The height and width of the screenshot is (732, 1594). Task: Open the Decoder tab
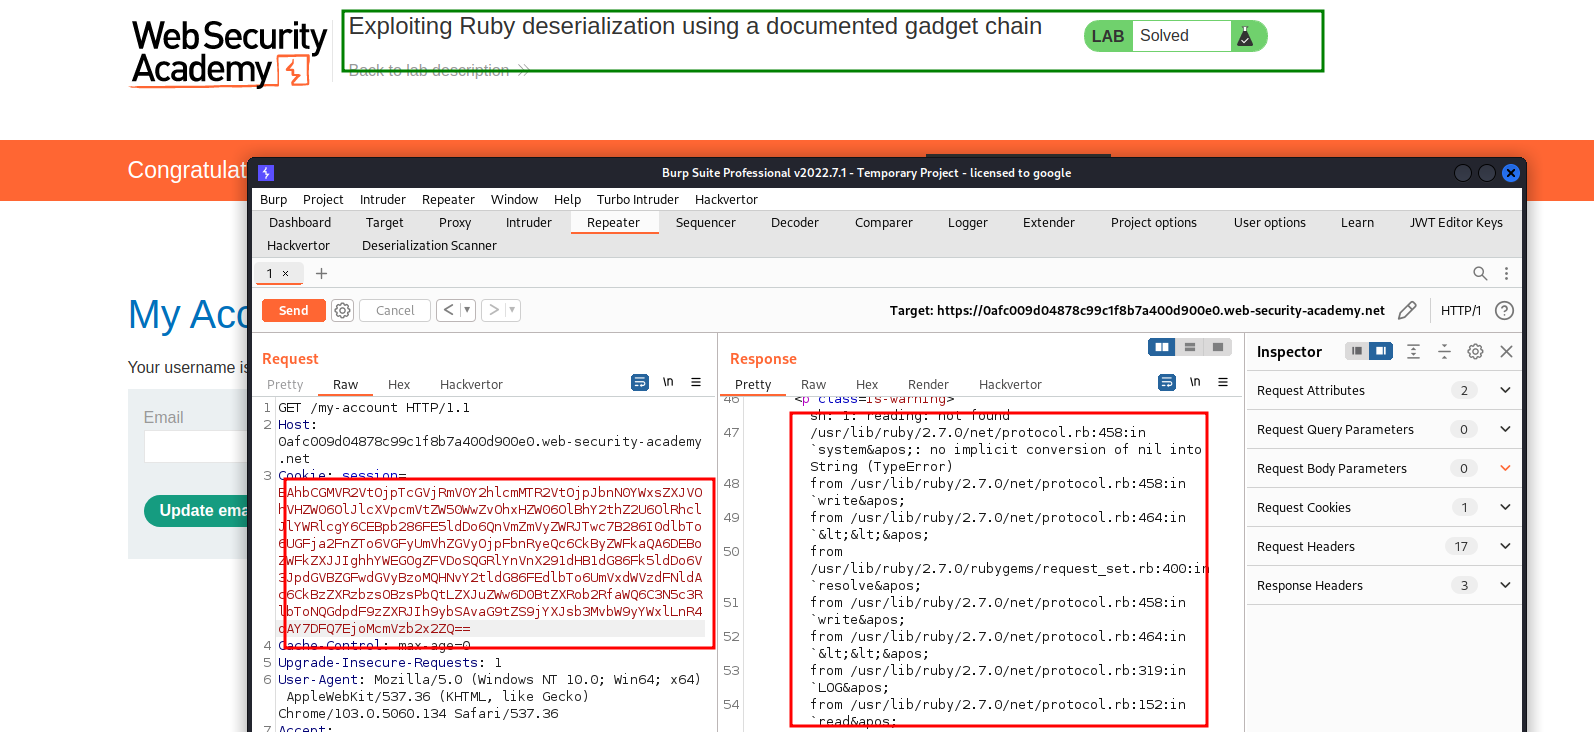[794, 223]
